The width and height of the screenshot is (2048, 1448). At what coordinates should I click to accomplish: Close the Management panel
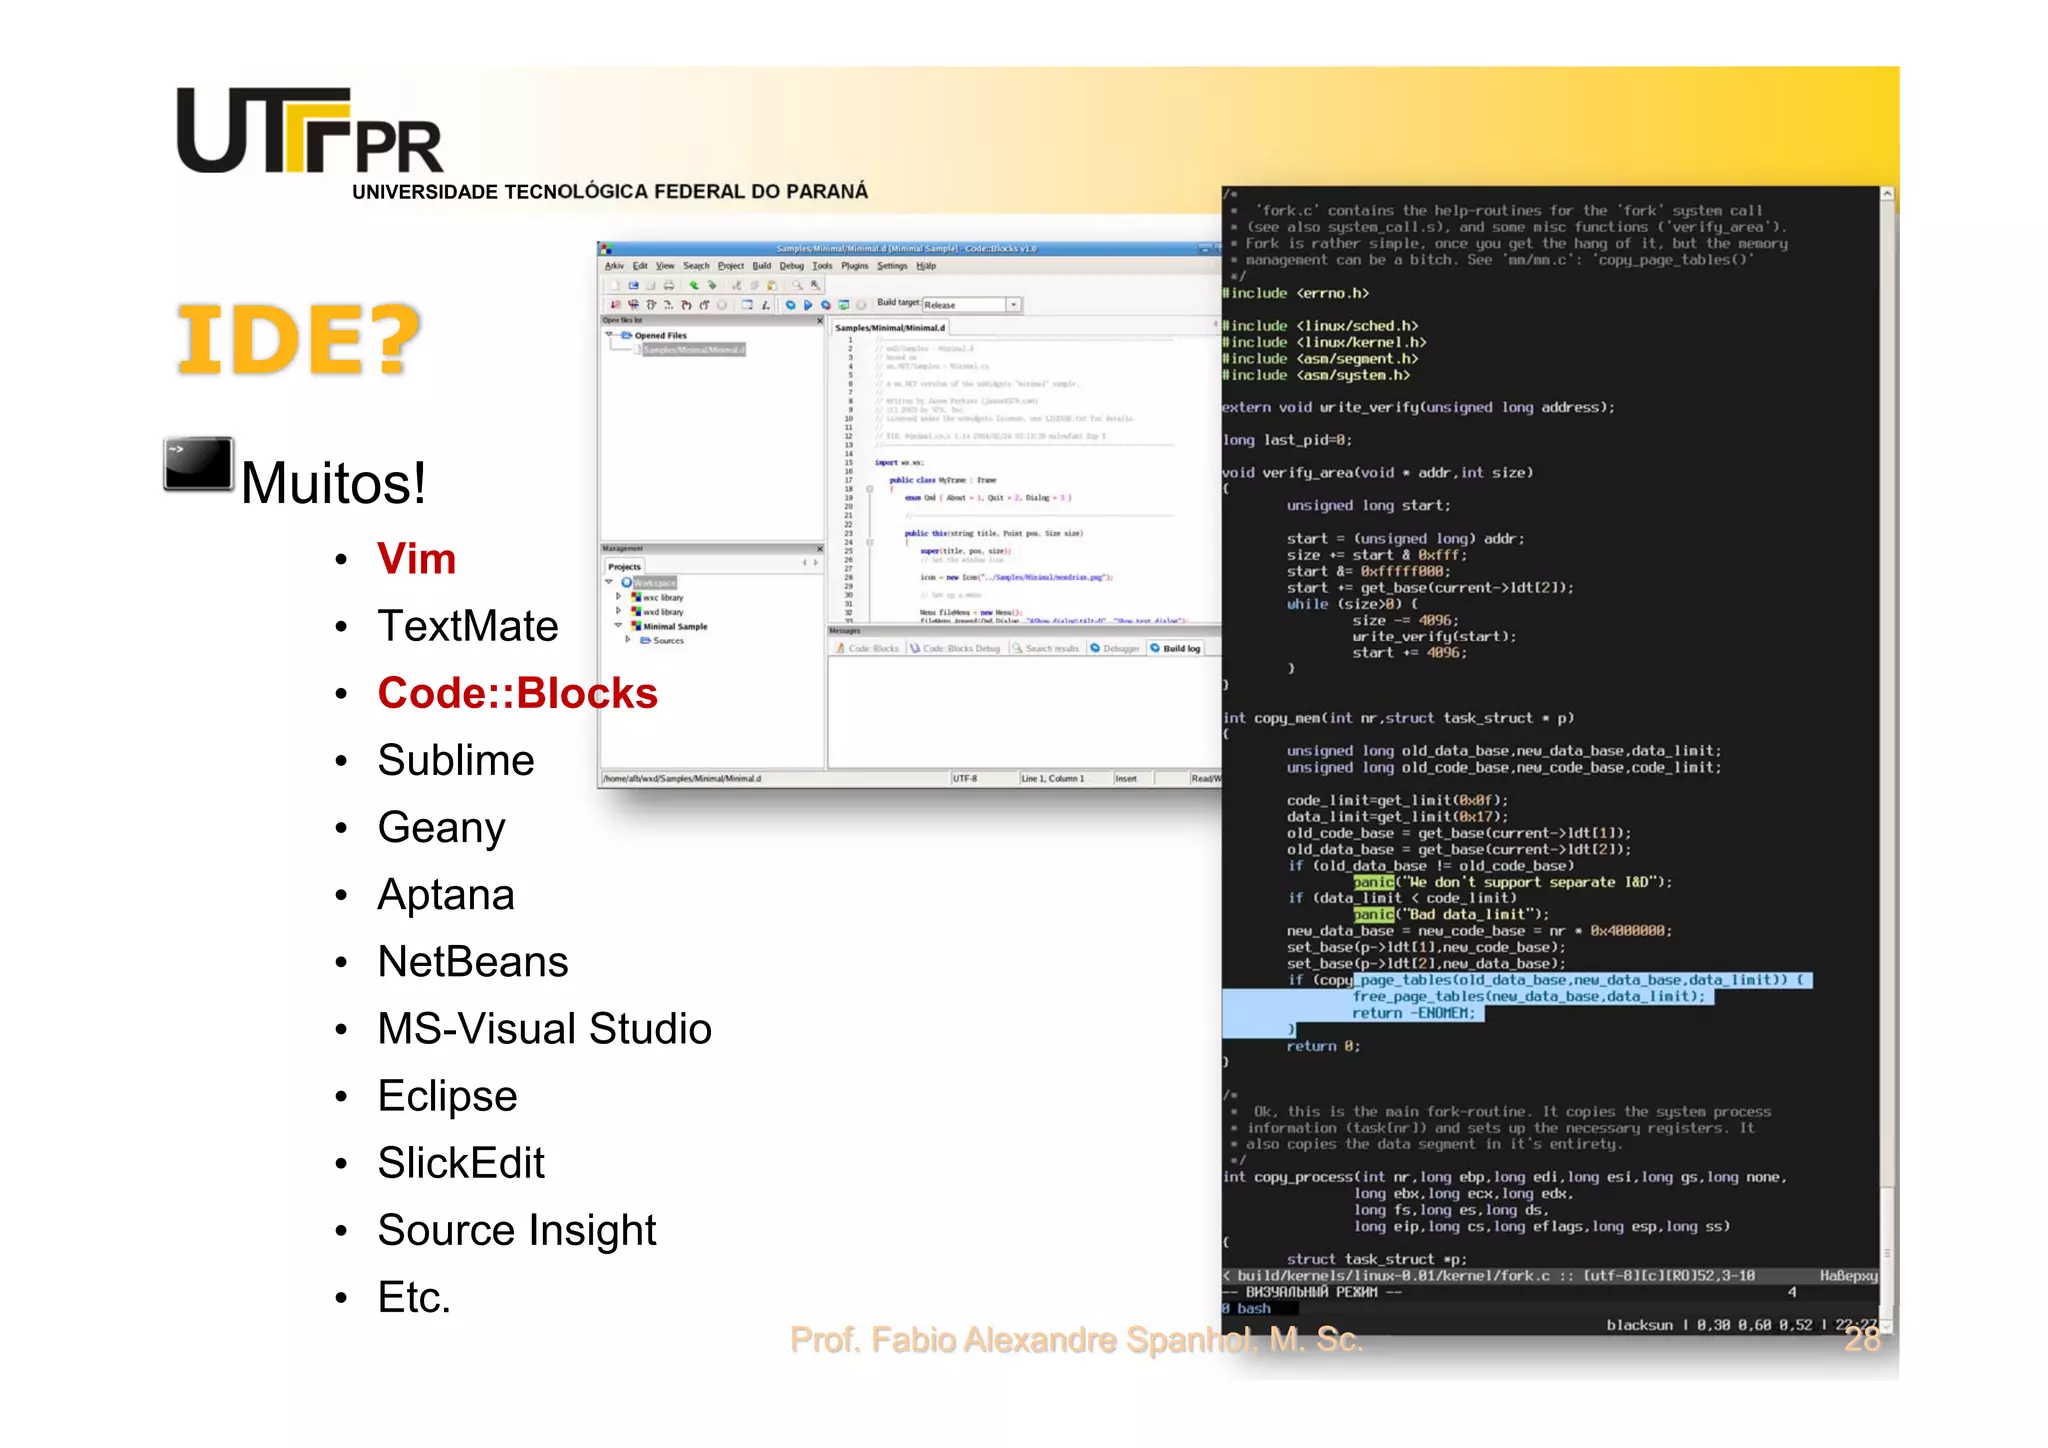pyautogui.click(x=819, y=548)
